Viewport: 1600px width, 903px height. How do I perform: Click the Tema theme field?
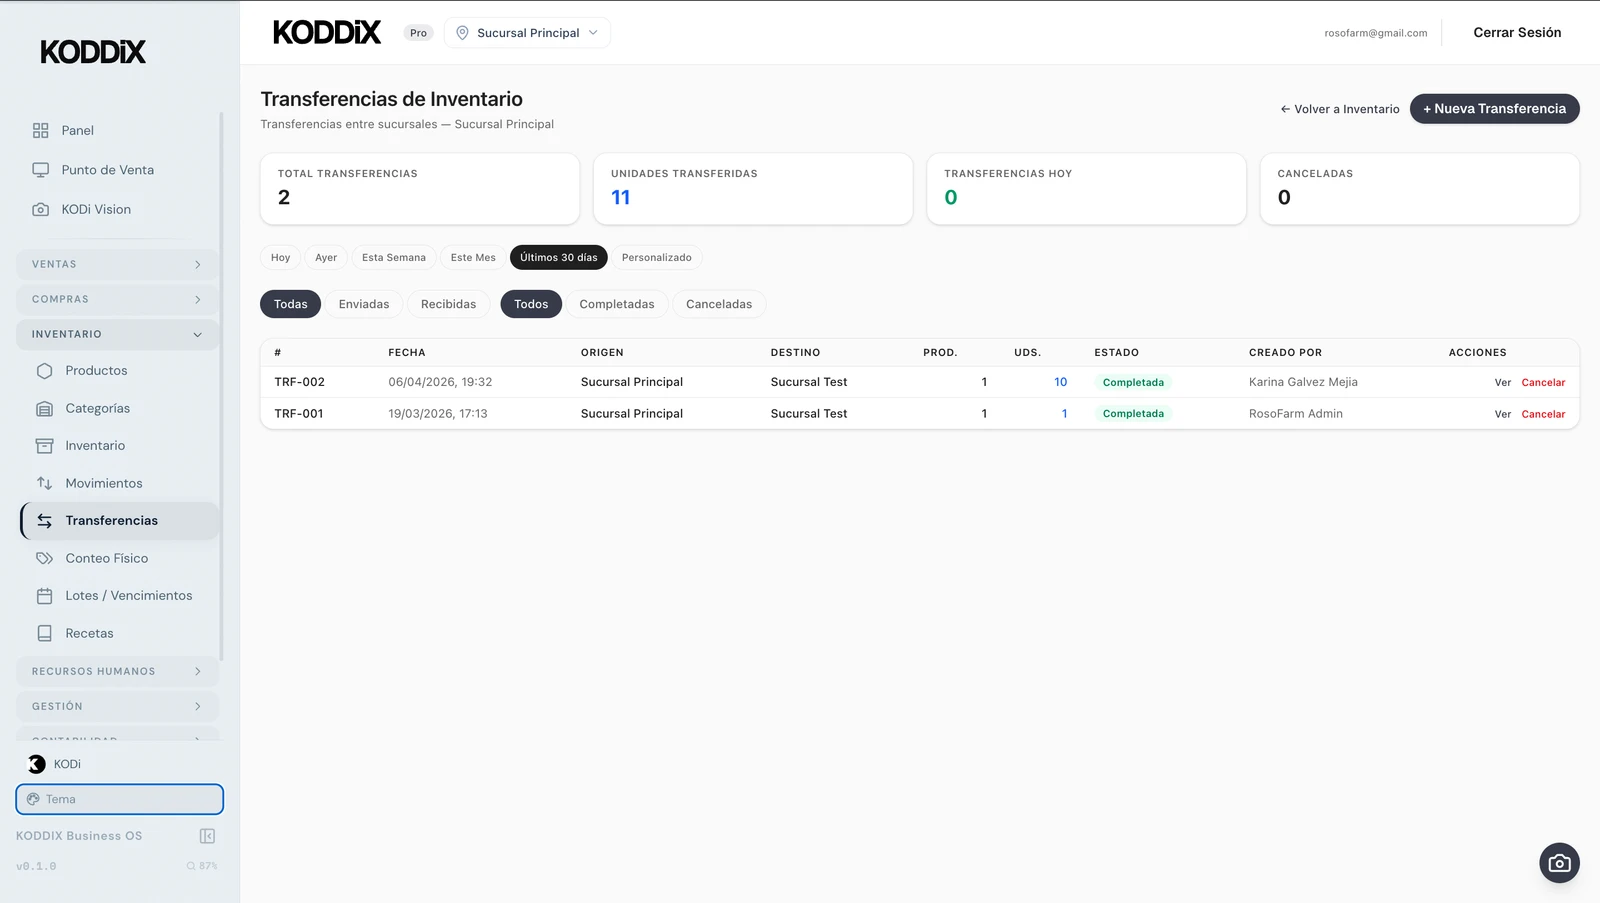pos(119,799)
